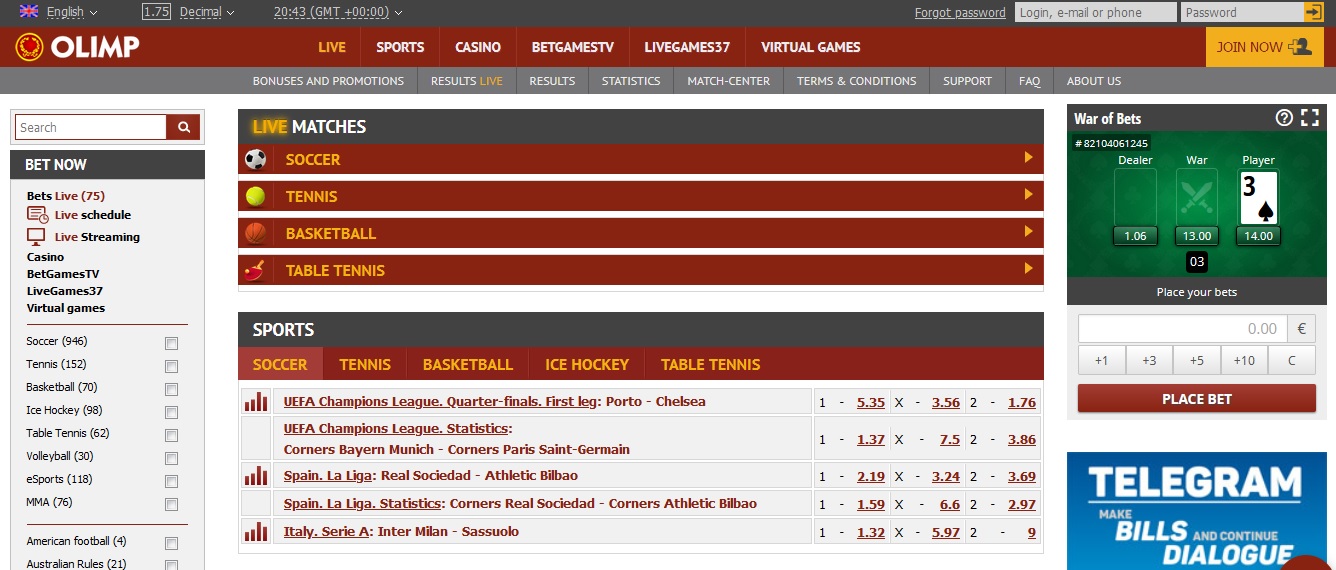Click the Live schedule calendar icon
The image size is (1336, 570).
tap(37, 214)
